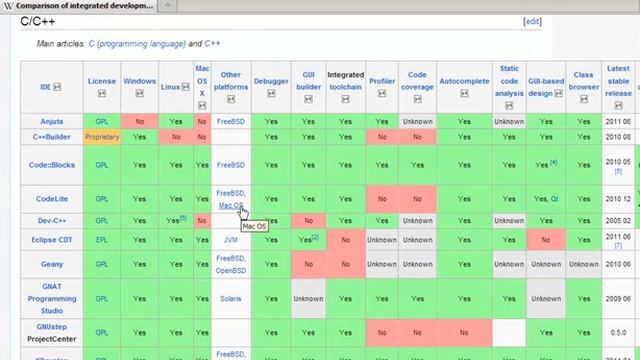Sort by Code coverage column icon
The height and width of the screenshot is (360, 640).
(x=417, y=99)
